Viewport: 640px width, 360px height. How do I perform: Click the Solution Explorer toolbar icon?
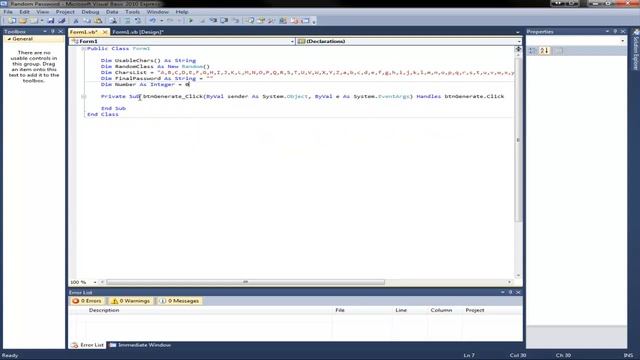coord(250,20)
